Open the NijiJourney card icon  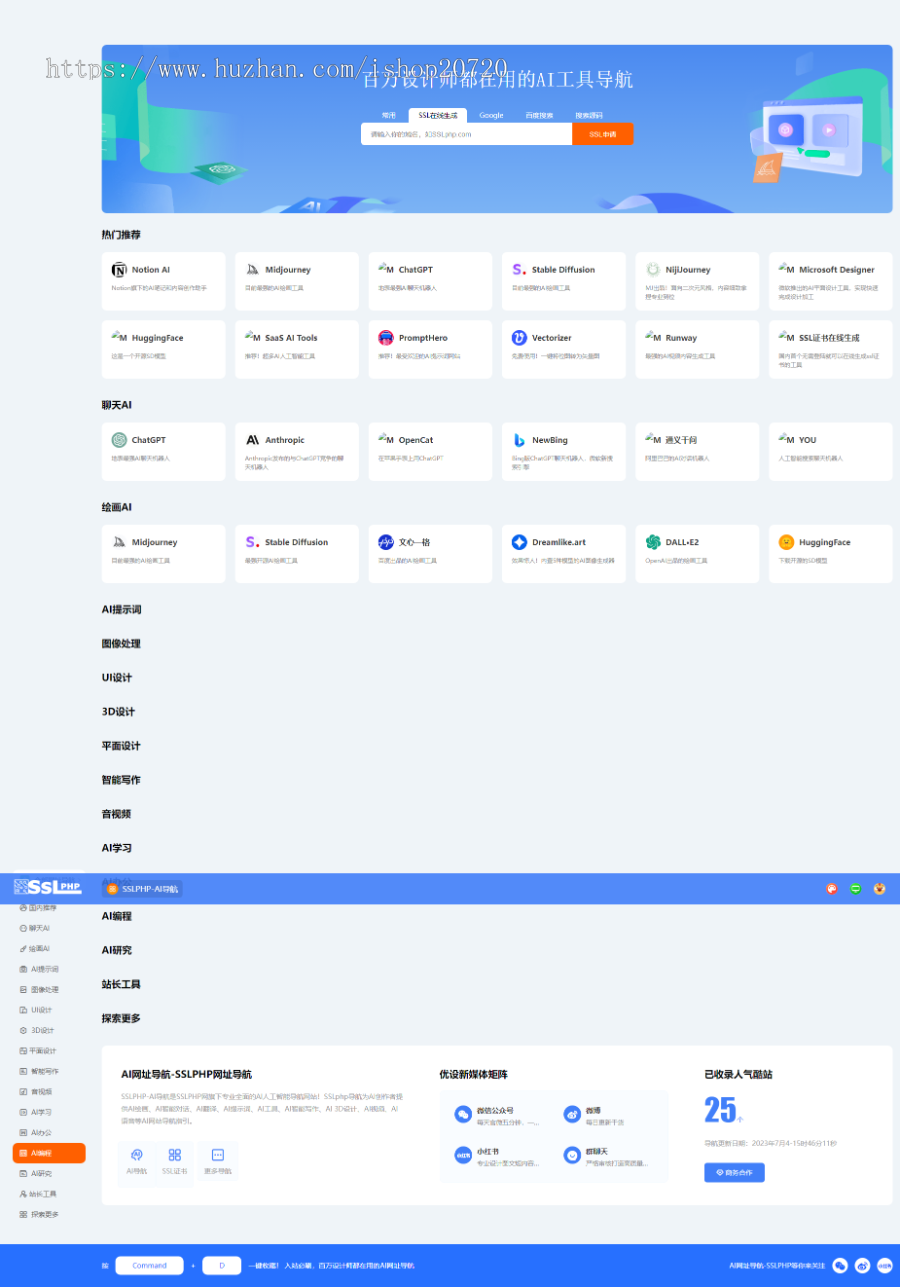pyautogui.click(x=653, y=270)
